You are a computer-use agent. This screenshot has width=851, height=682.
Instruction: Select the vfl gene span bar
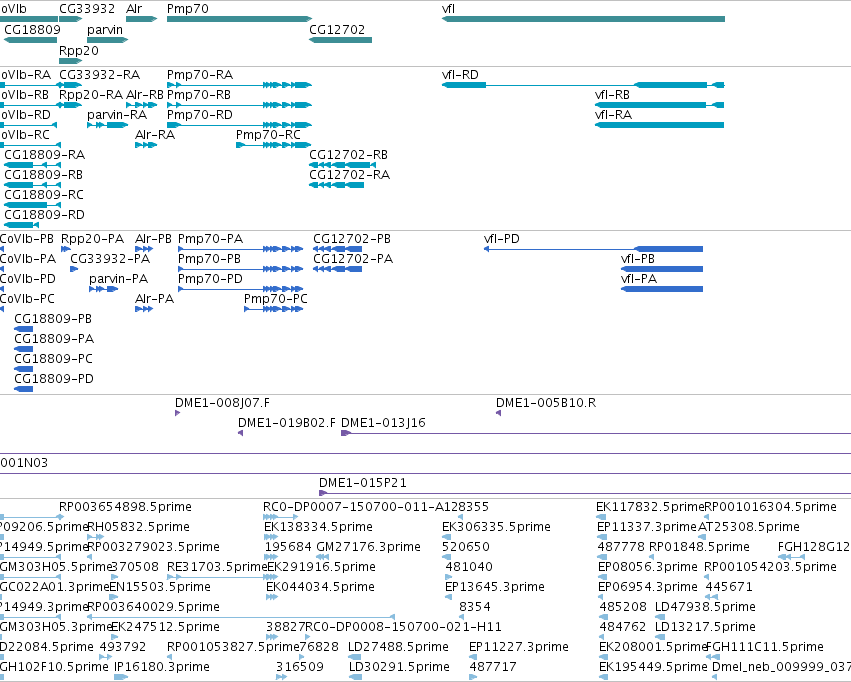(583, 19)
